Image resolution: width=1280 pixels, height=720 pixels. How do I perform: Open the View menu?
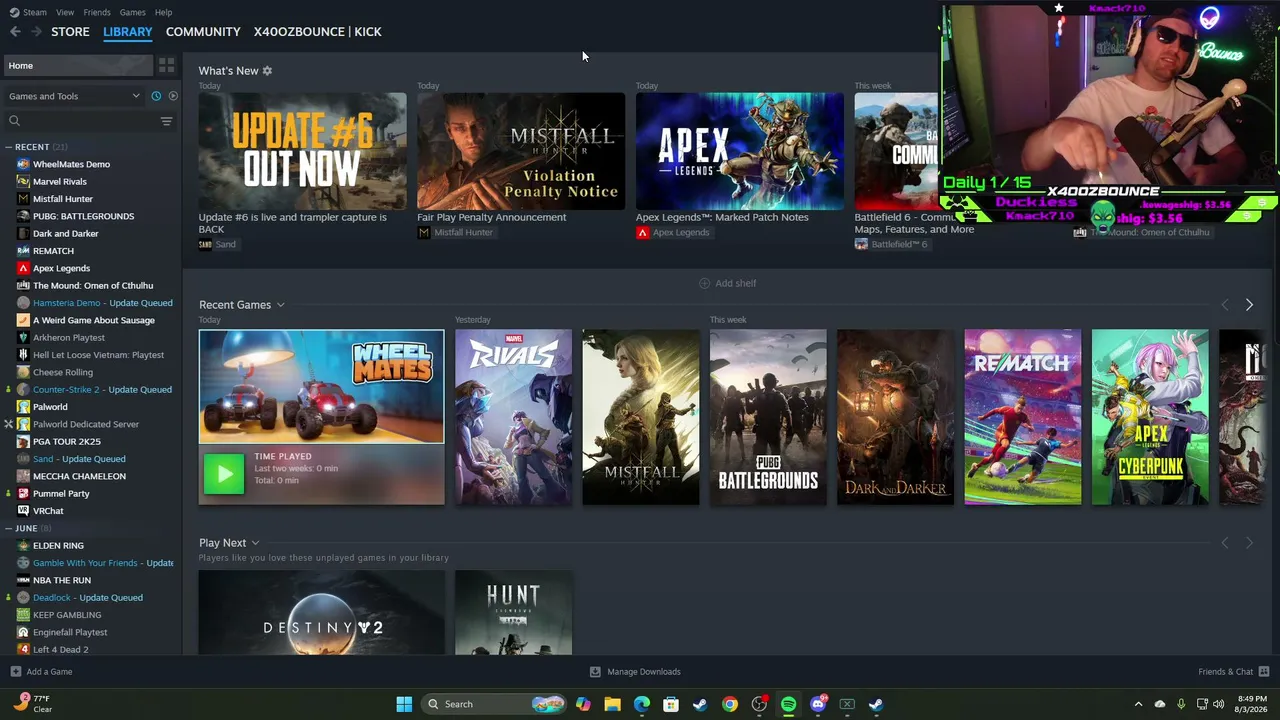pyautogui.click(x=65, y=12)
